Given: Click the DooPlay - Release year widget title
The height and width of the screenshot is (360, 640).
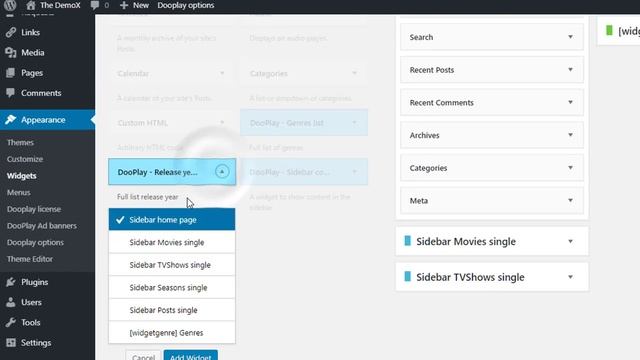Looking at the screenshot, I should 157,172.
